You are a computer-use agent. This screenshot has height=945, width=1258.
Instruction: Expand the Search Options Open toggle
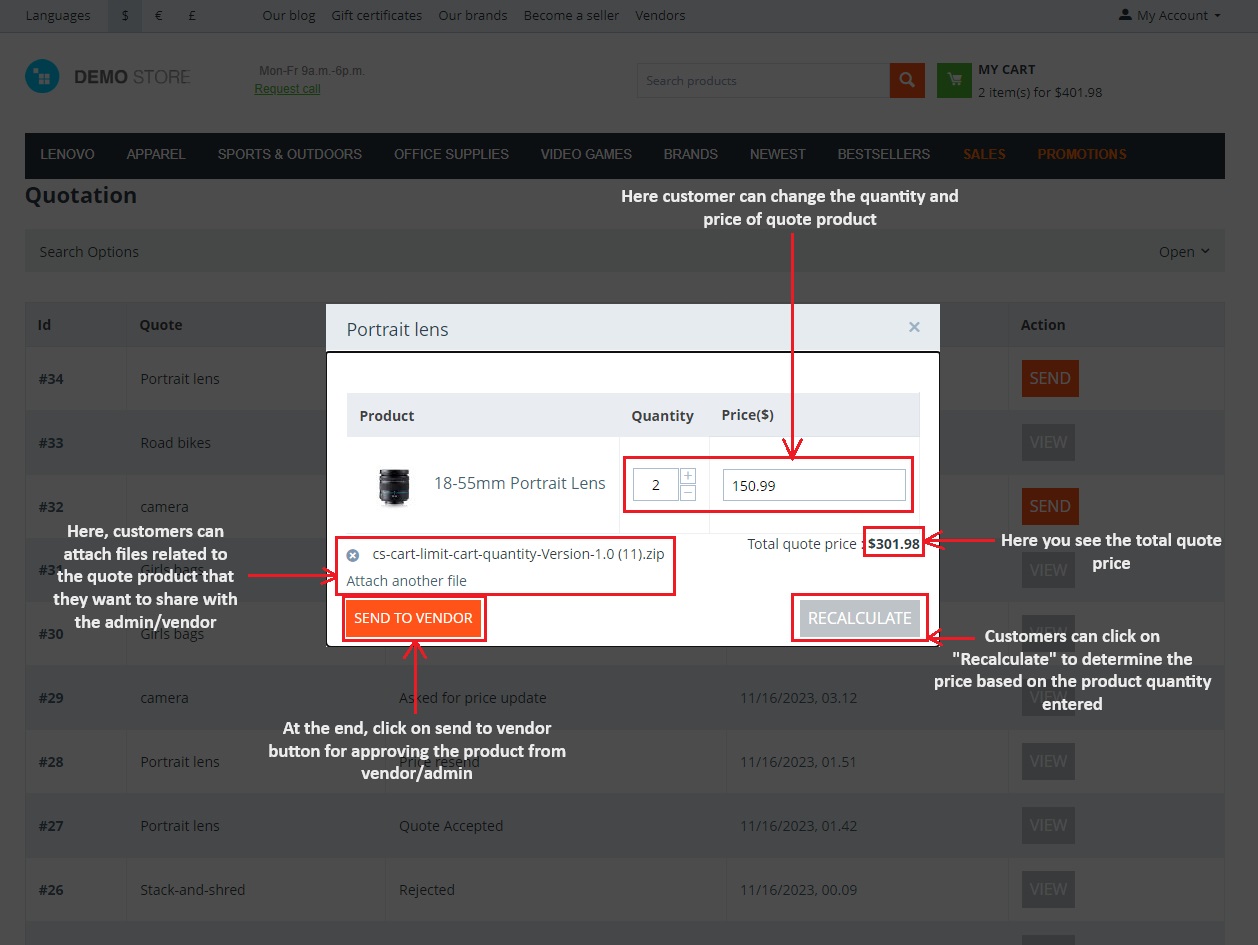(1184, 252)
